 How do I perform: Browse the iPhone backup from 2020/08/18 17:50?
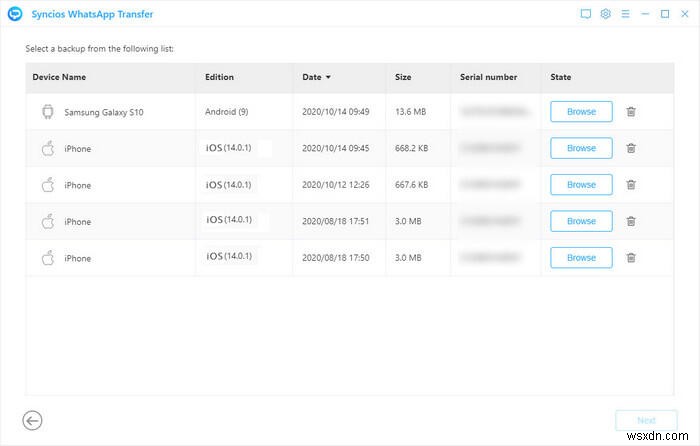point(581,258)
